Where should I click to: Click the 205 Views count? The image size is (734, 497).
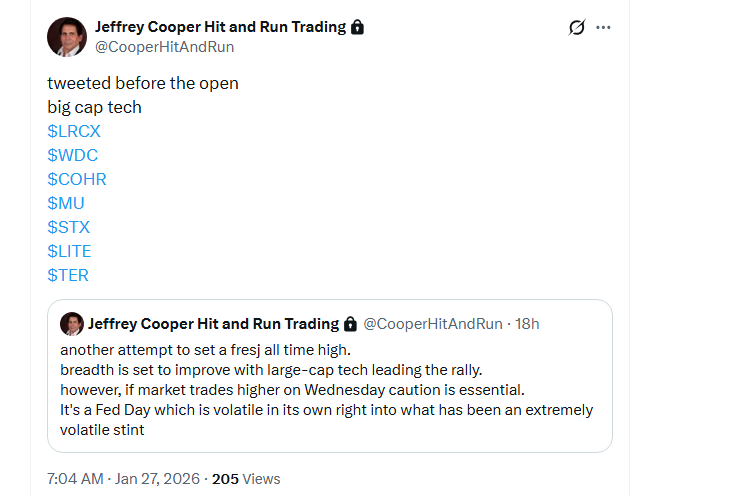point(246,479)
